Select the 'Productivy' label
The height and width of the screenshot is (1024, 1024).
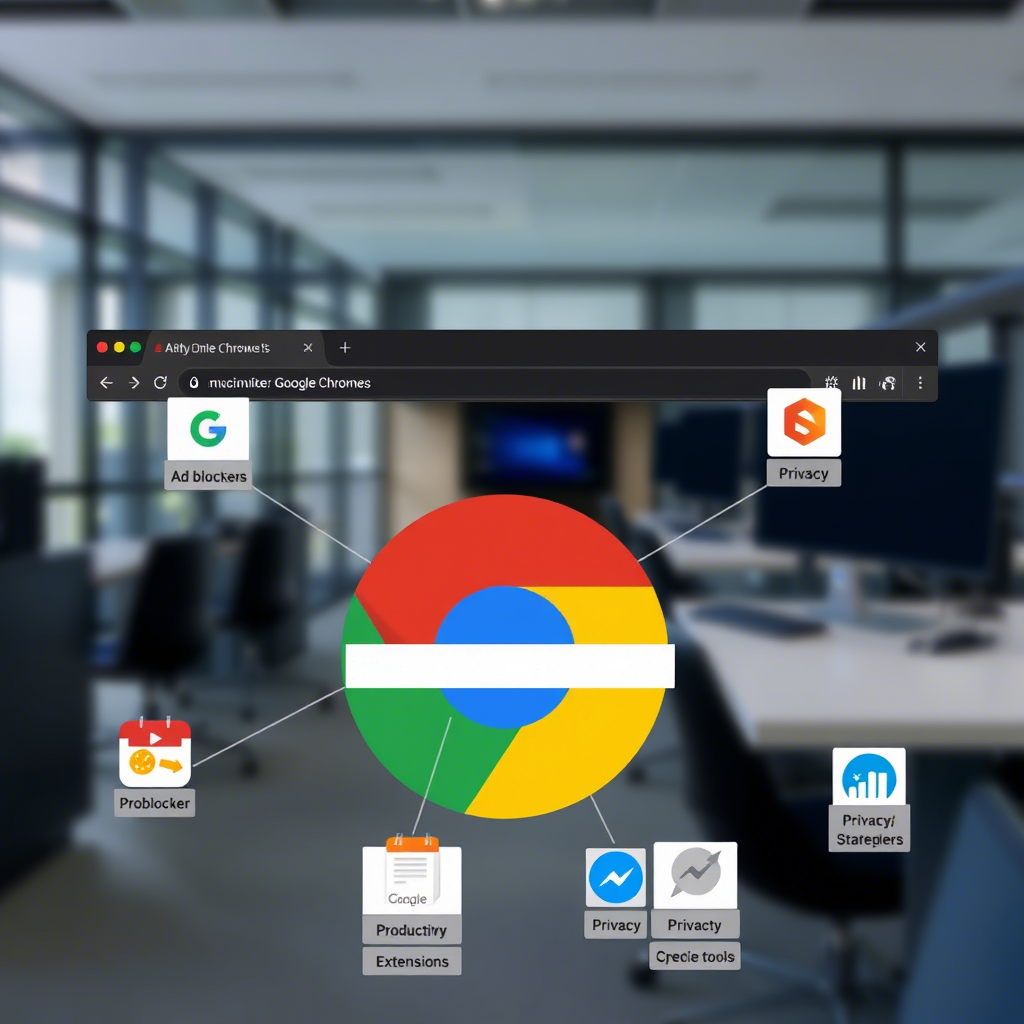click(411, 930)
